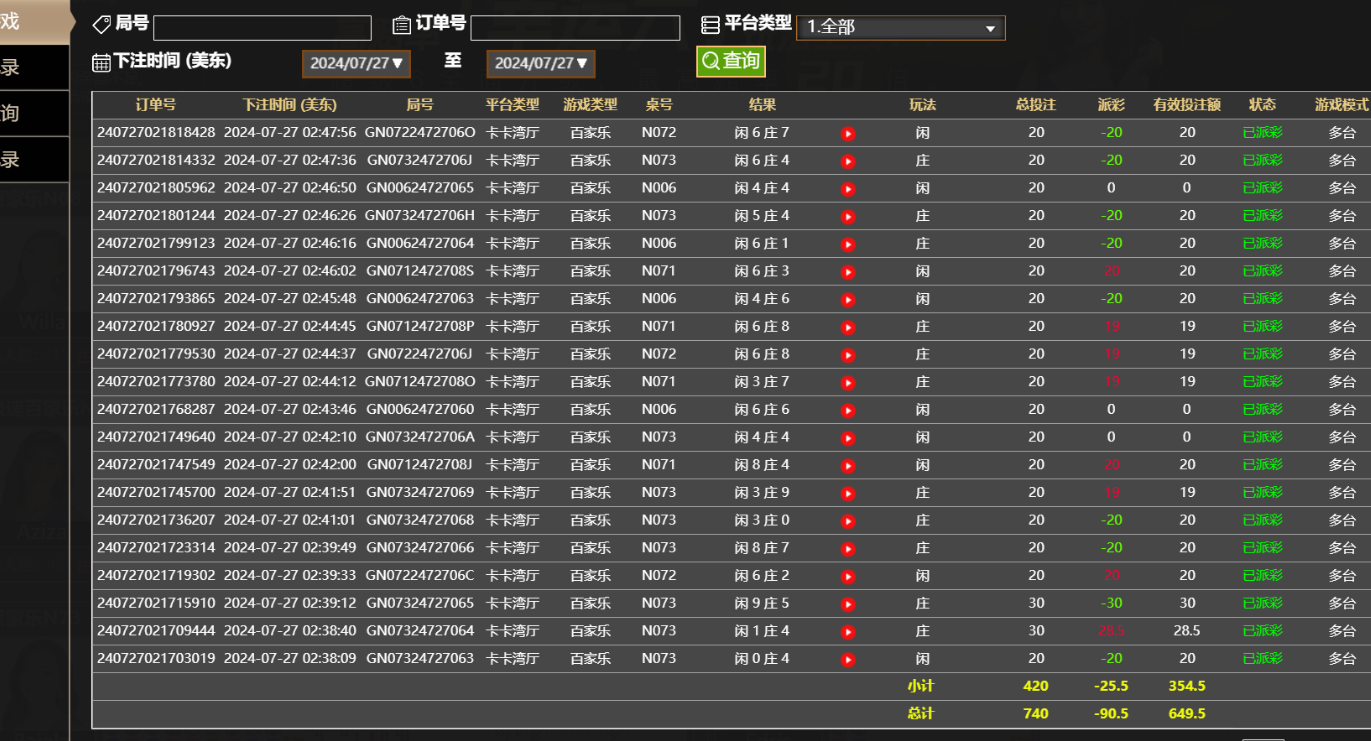The image size is (1371, 741).
Task: Click the 已派彩 status on the first row
Action: tap(1262, 132)
